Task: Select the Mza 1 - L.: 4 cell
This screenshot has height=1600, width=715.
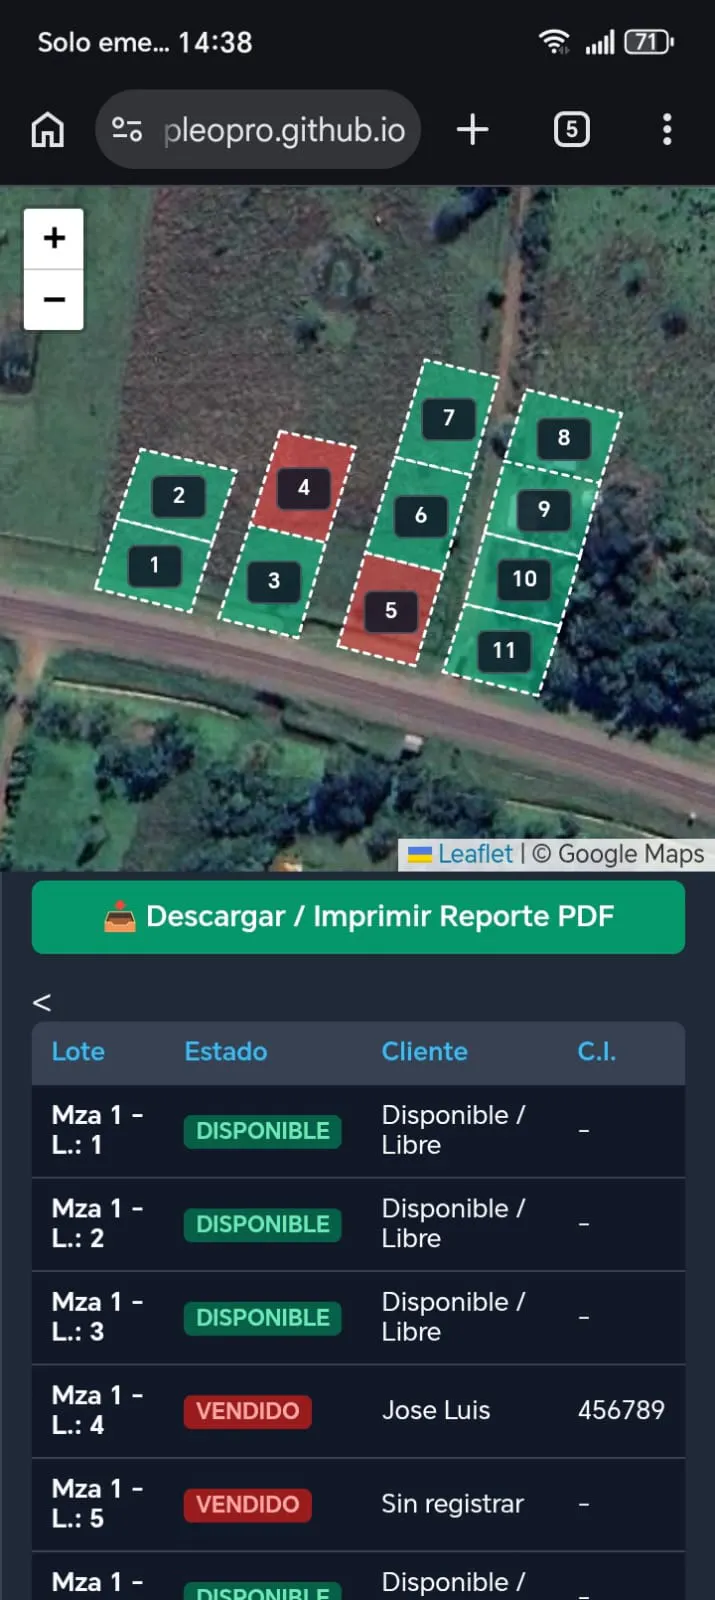Action: pyautogui.click(x=98, y=1410)
